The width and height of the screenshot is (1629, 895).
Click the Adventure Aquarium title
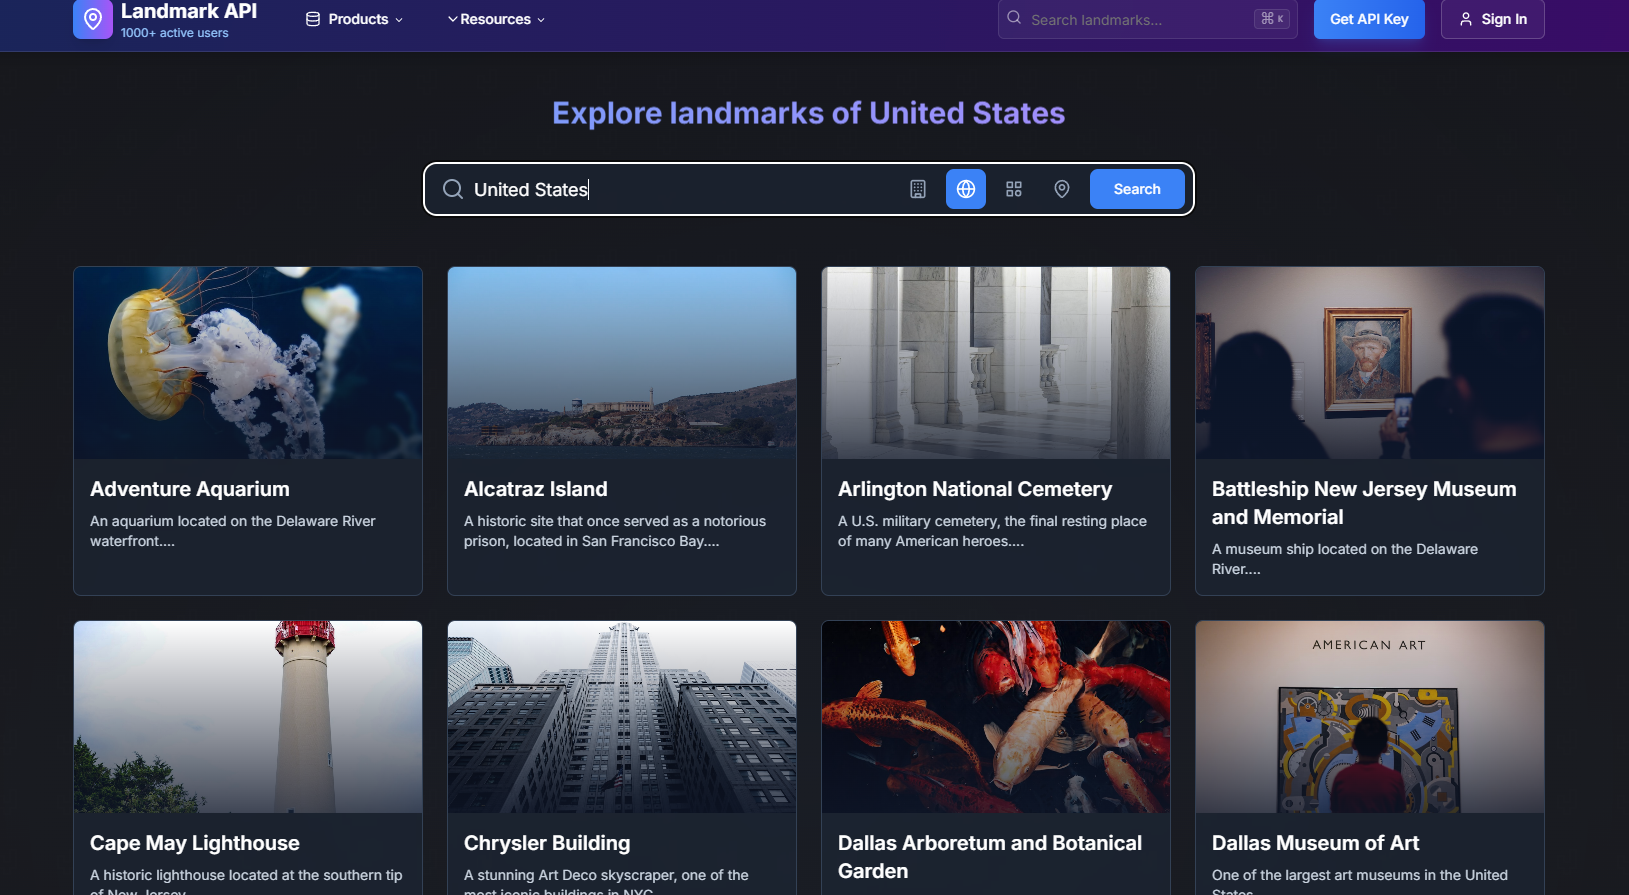click(190, 489)
